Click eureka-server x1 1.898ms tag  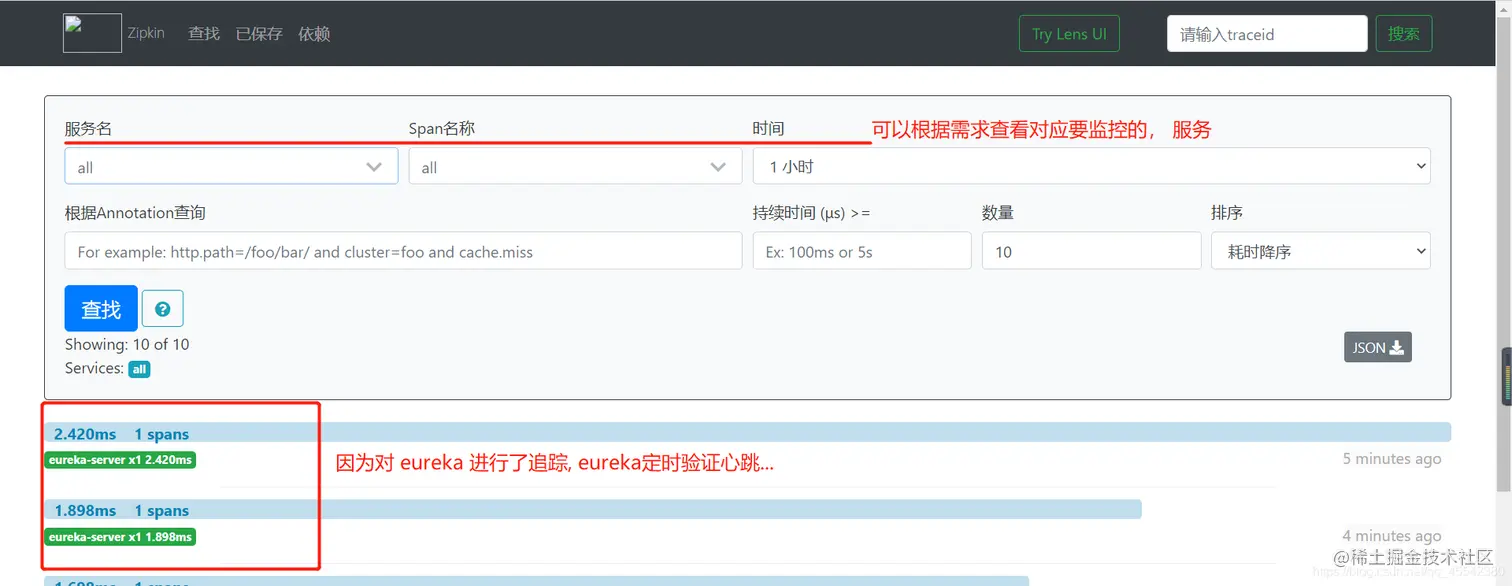click(x=120, y=537)
